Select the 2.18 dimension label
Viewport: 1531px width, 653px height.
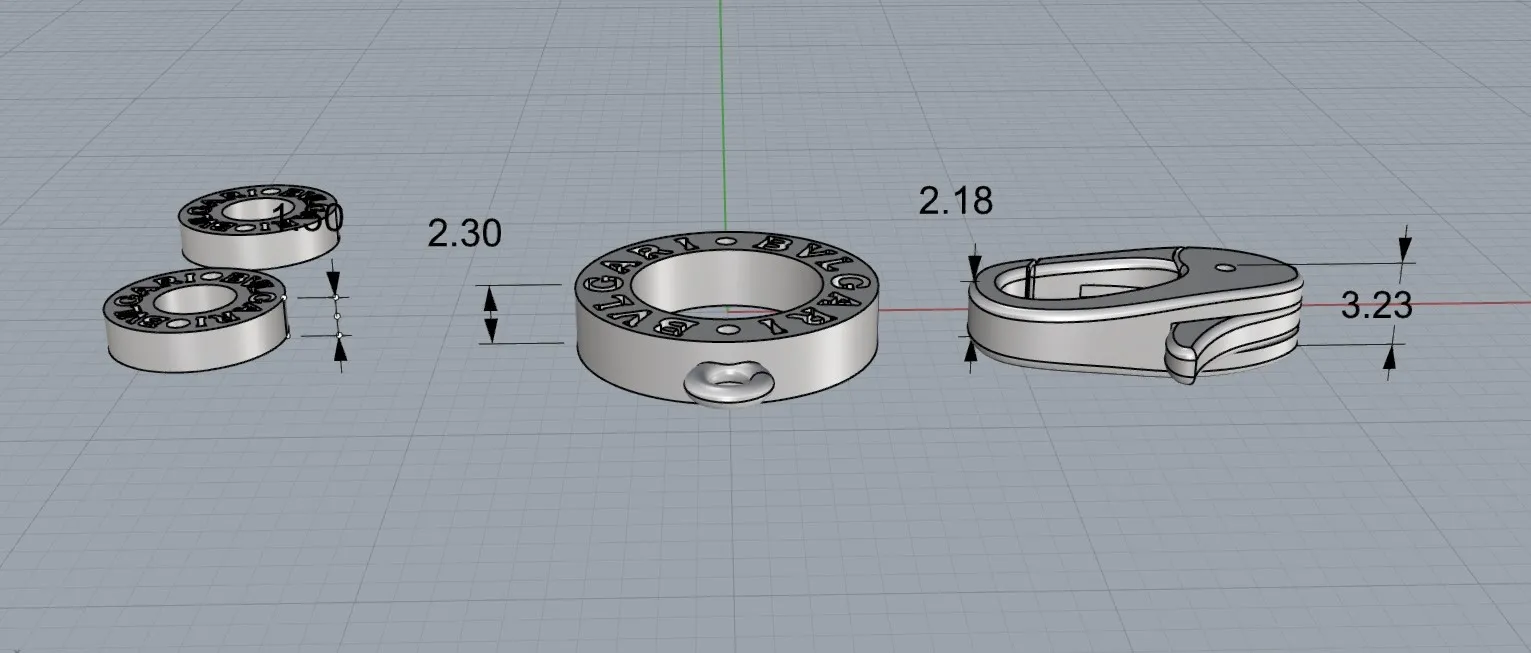pos(955,201)
